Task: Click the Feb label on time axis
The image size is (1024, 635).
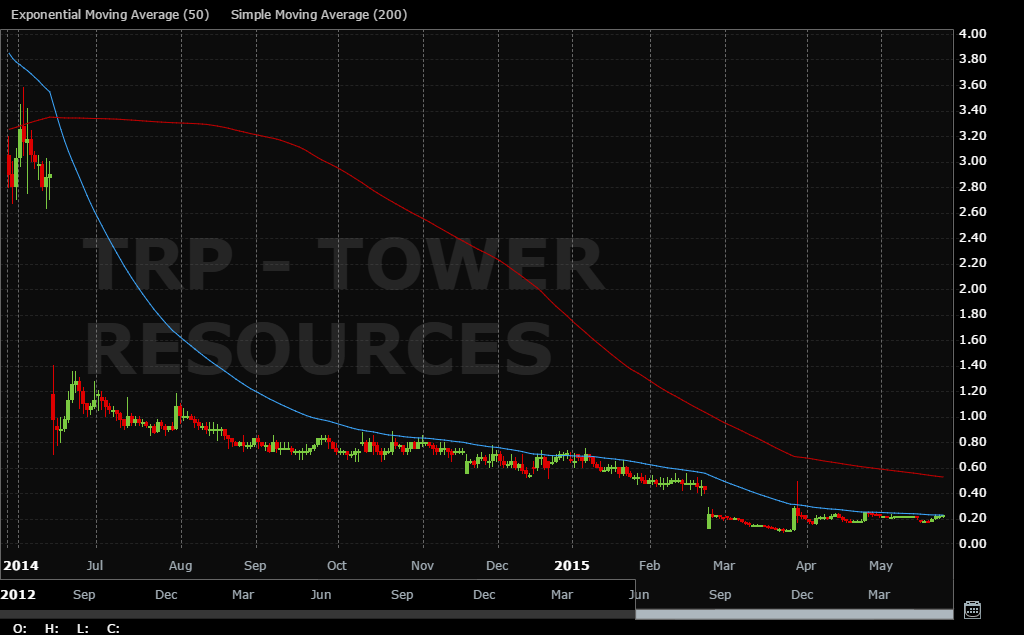Action: click(650, 565)
